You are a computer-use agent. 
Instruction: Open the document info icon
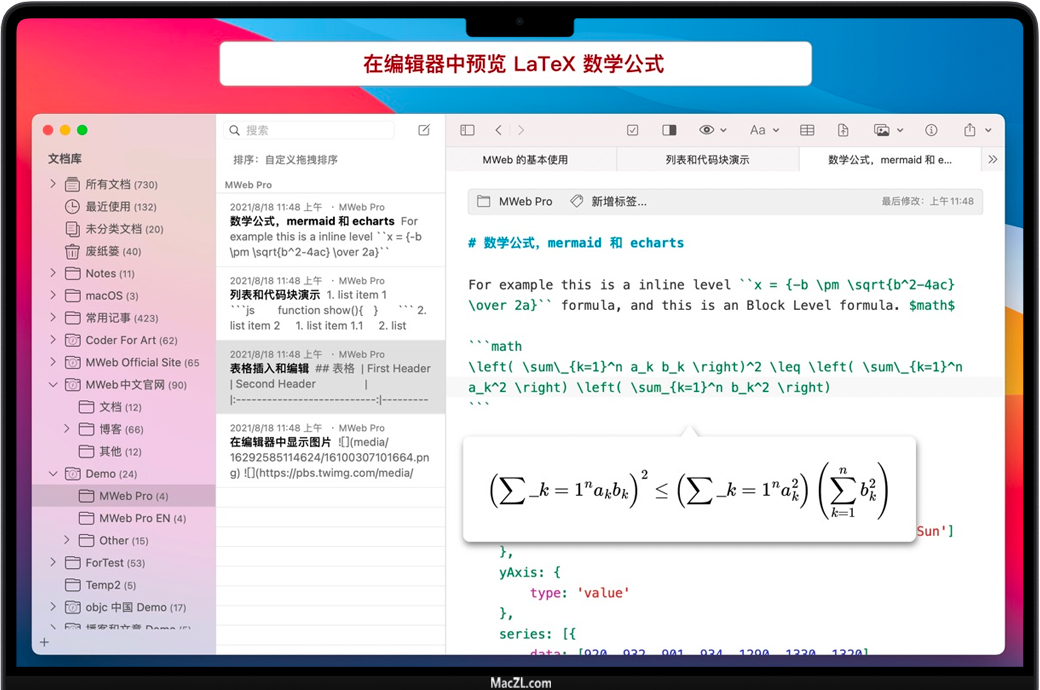[x=931, y=130]
